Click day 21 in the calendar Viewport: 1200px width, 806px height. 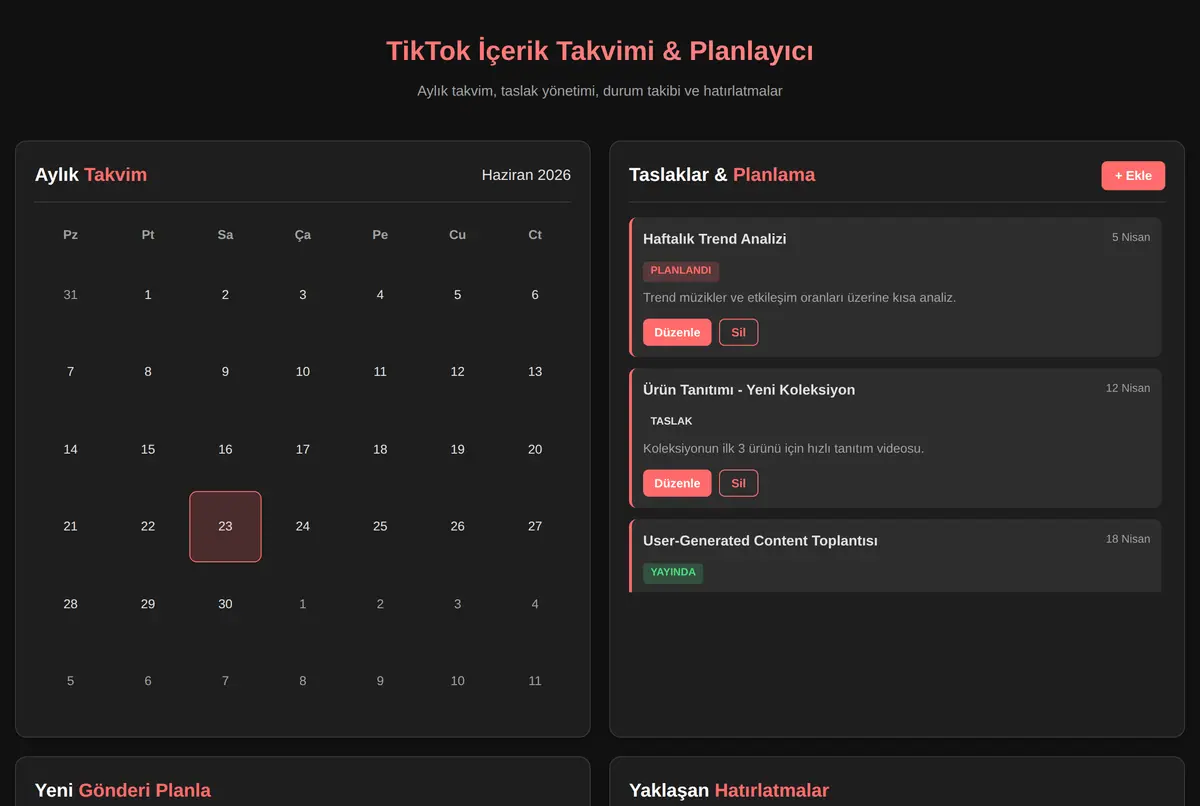point(70,526)
